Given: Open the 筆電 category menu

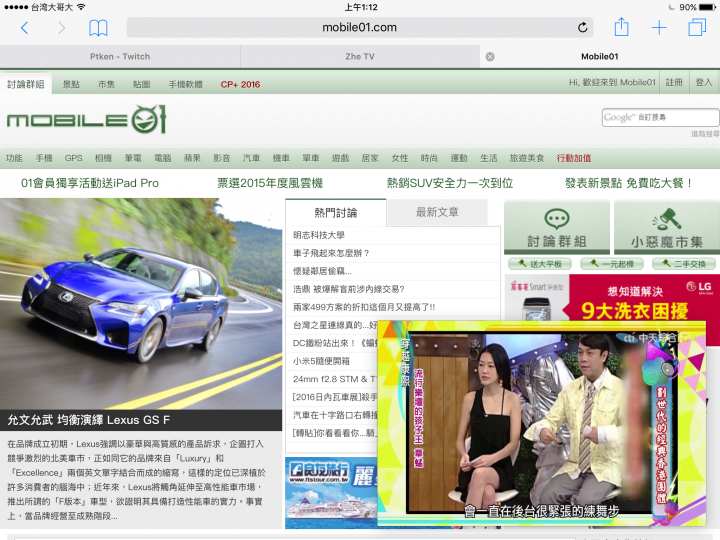Looking at the screenshot, I should point(133,158).
